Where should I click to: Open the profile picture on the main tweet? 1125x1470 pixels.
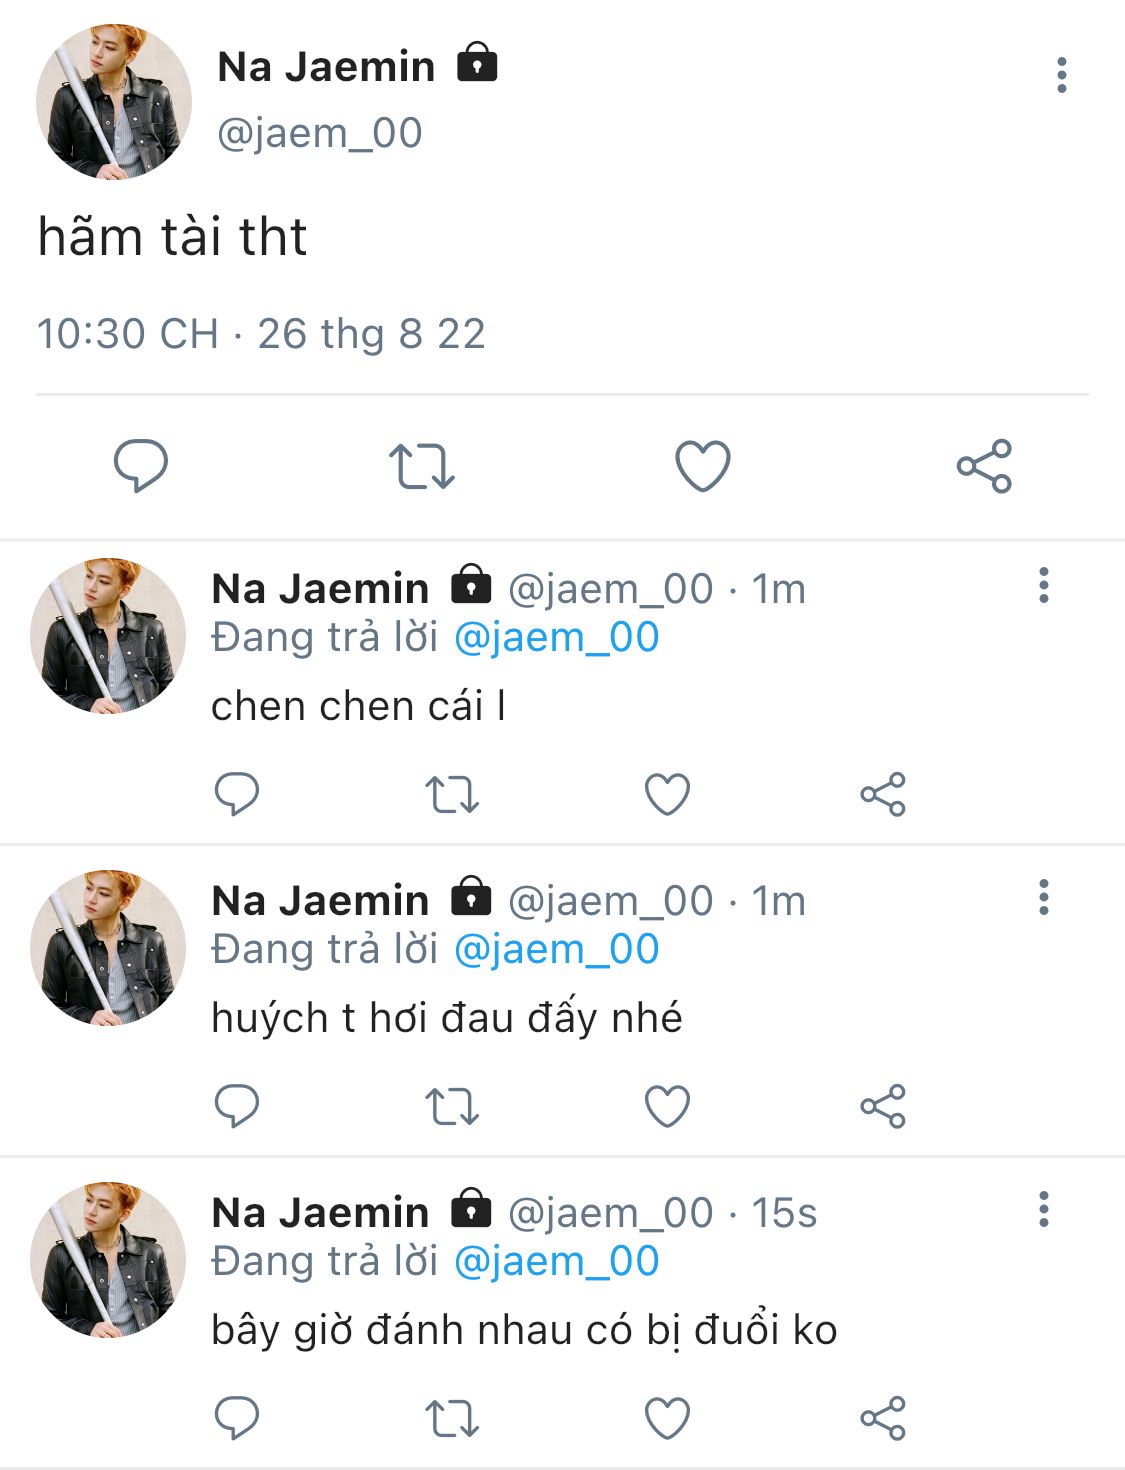113,102
